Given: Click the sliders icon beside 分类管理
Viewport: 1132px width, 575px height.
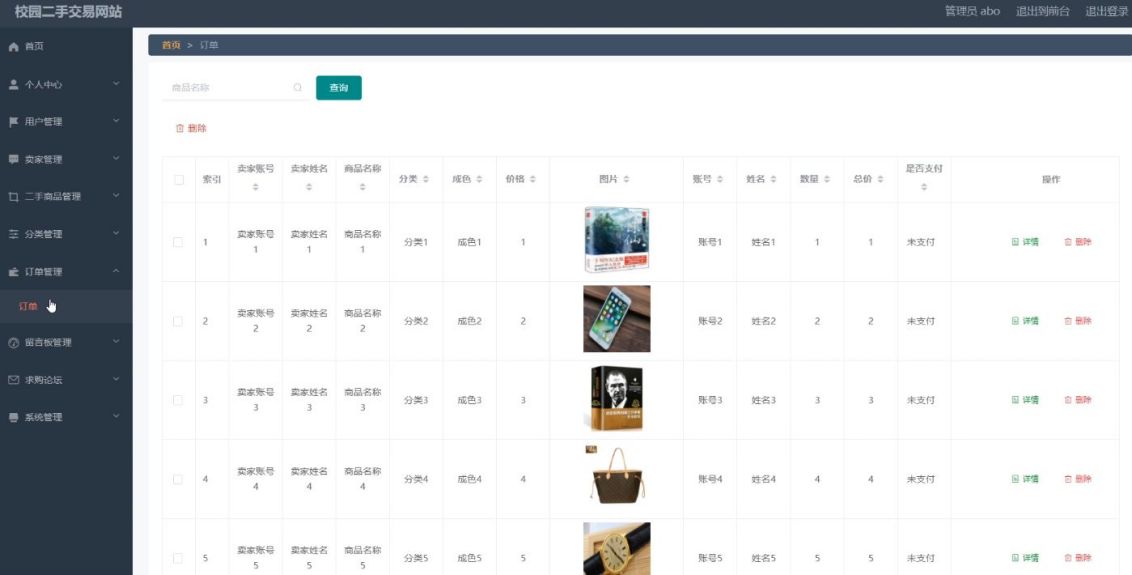Looking at the screenshot, I should point(13,234).
